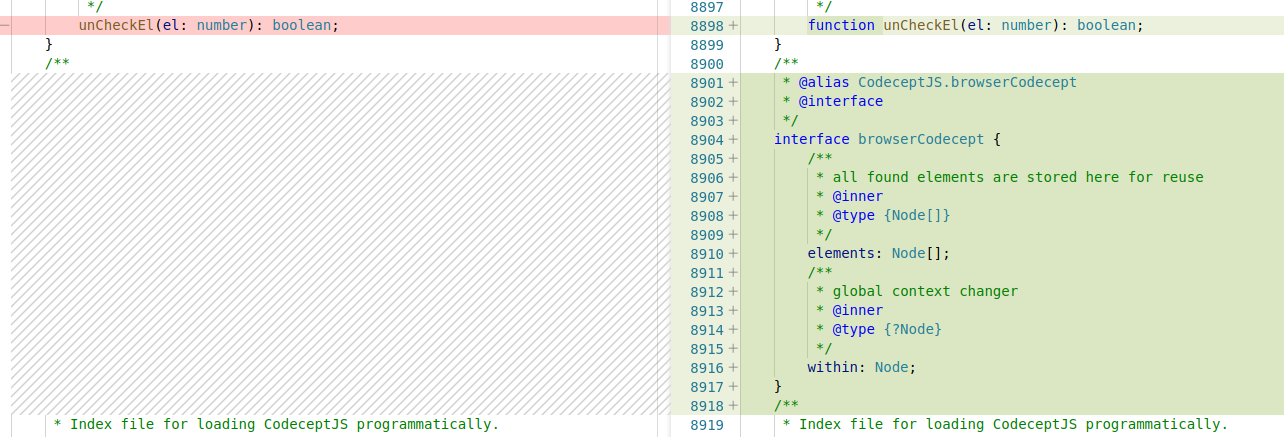This screenshot has height=437, width=1284.
Task: Click the plus marker beside line 8905
Action: [x=734, y=158]
